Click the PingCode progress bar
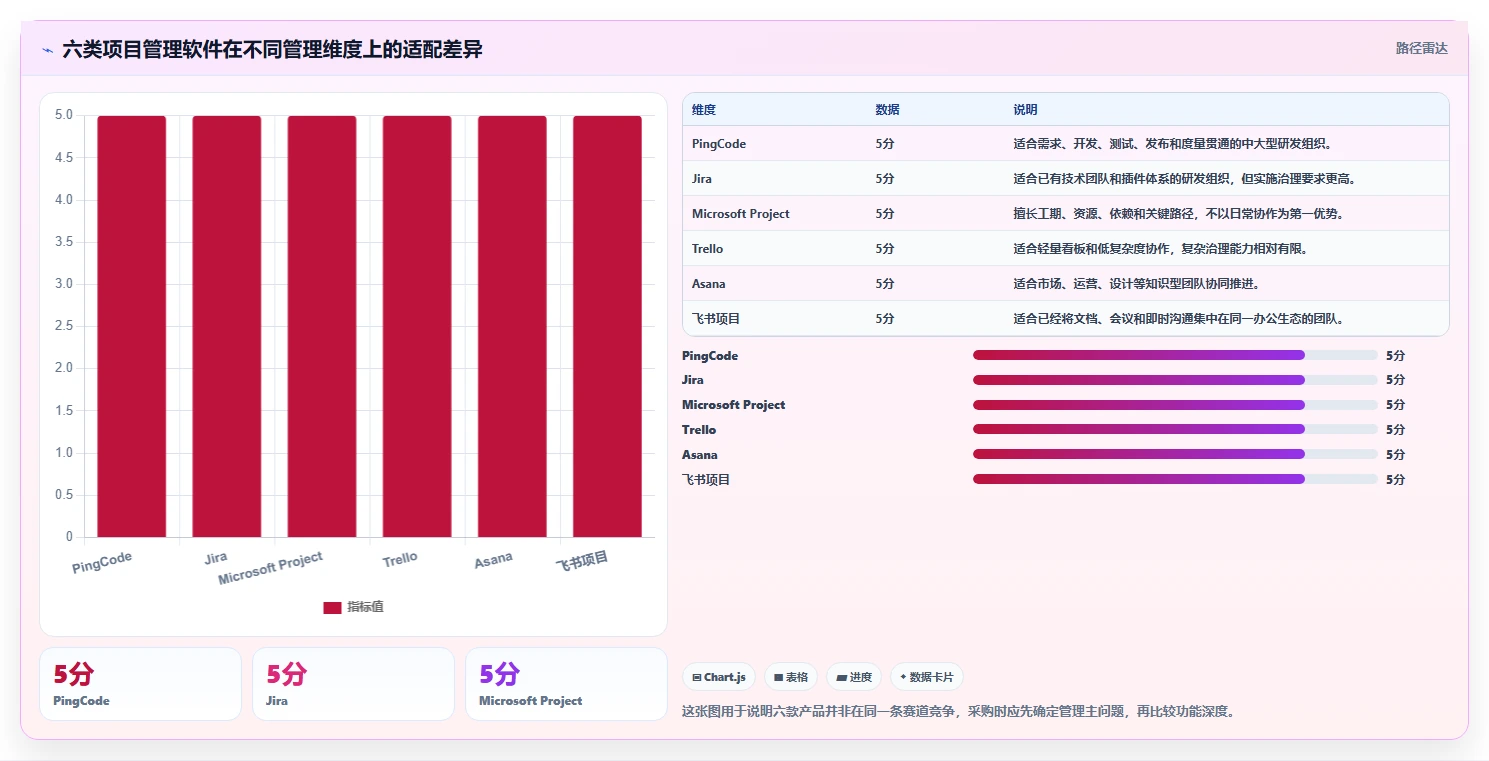This screenshot has width=1489, height=761. [1175, 355]
